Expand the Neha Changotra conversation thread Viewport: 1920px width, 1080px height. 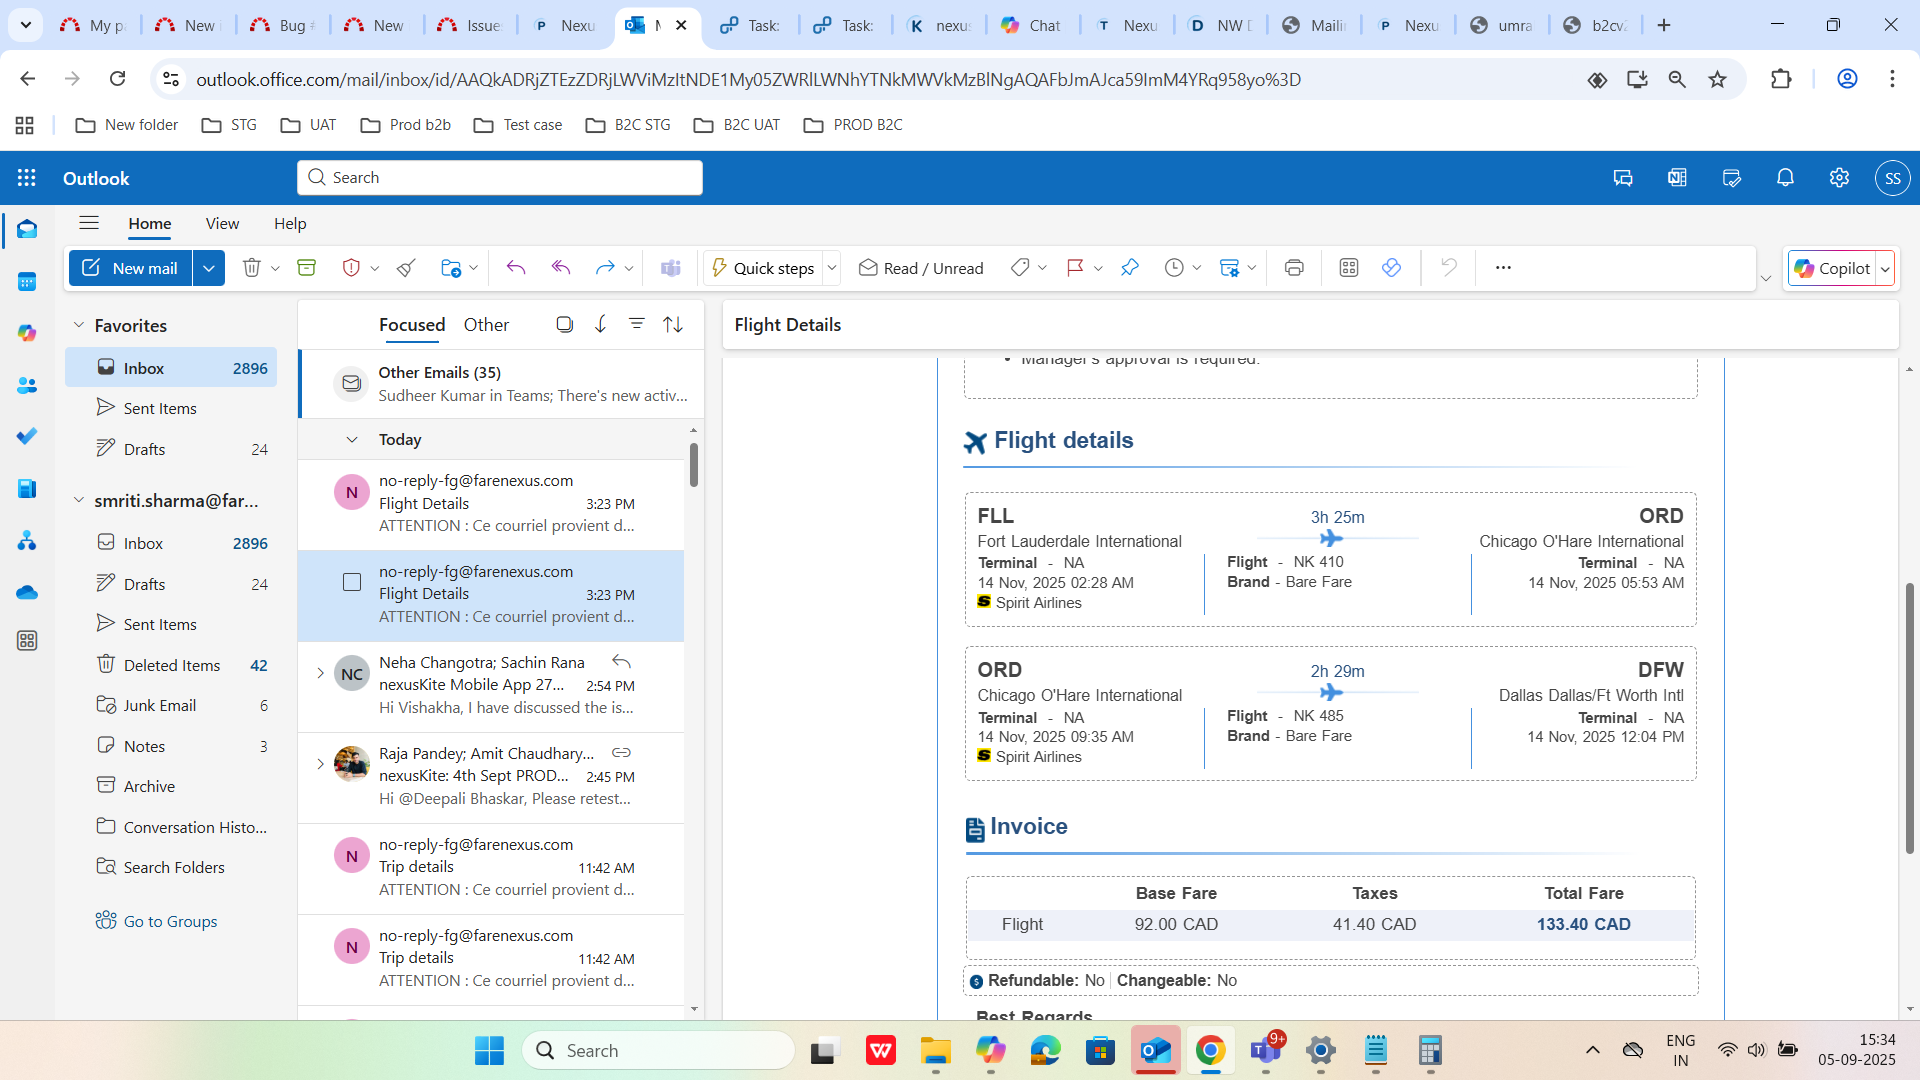pyautogui.click(x=320, y=674)
